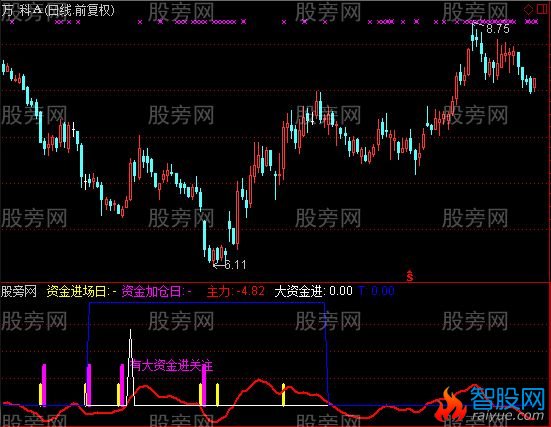Click the red diamond icon at chart corner
551x427 pixels.
(528, 9)
